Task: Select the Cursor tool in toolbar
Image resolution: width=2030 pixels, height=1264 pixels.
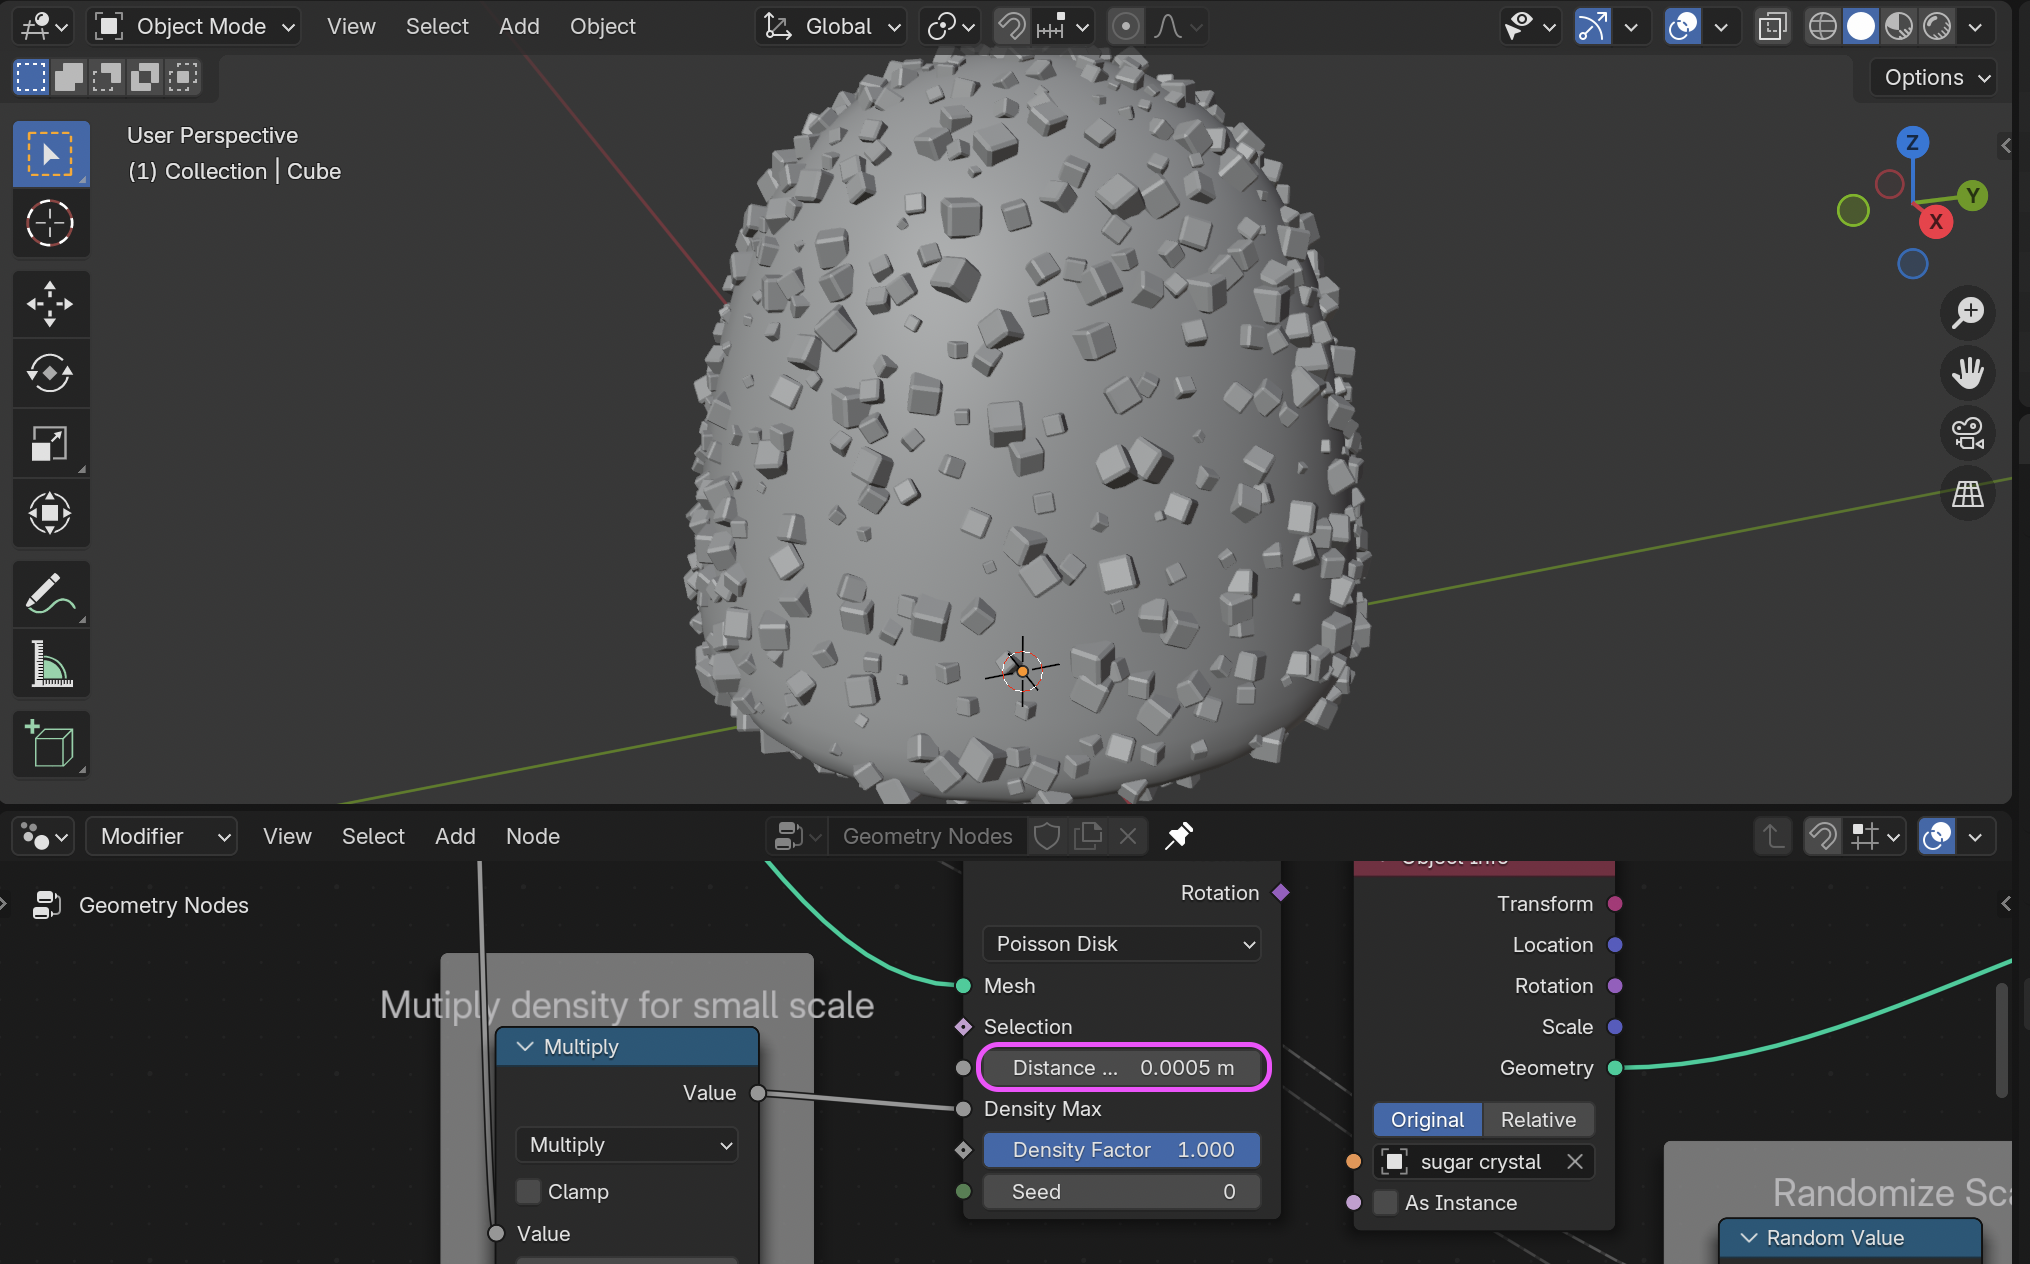Action: [50, 223]
